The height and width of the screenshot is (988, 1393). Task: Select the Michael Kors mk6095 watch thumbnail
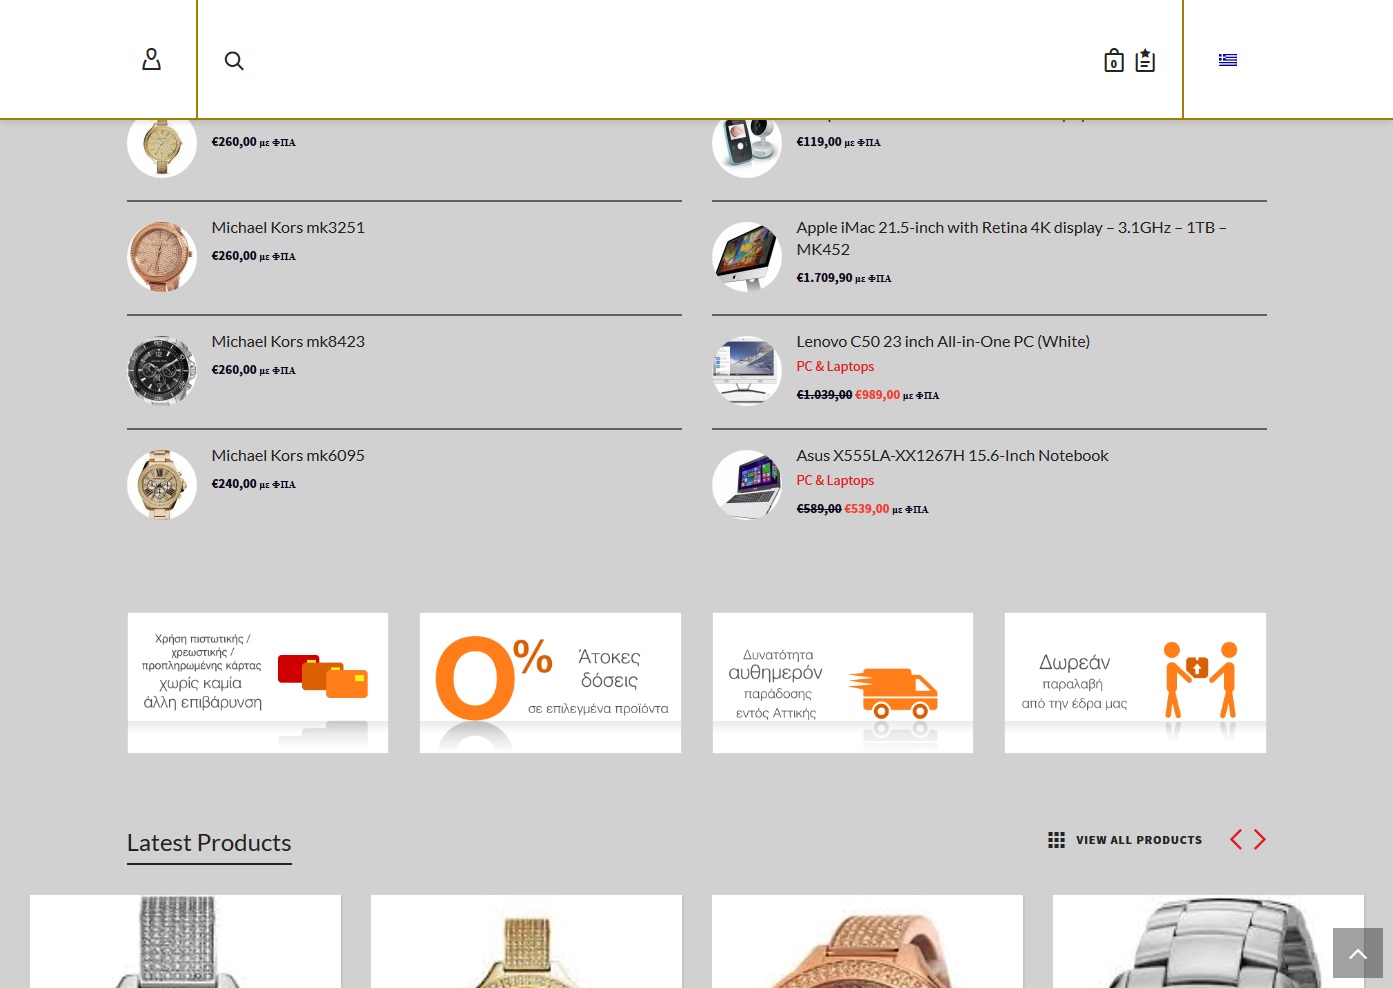(162, 485)
